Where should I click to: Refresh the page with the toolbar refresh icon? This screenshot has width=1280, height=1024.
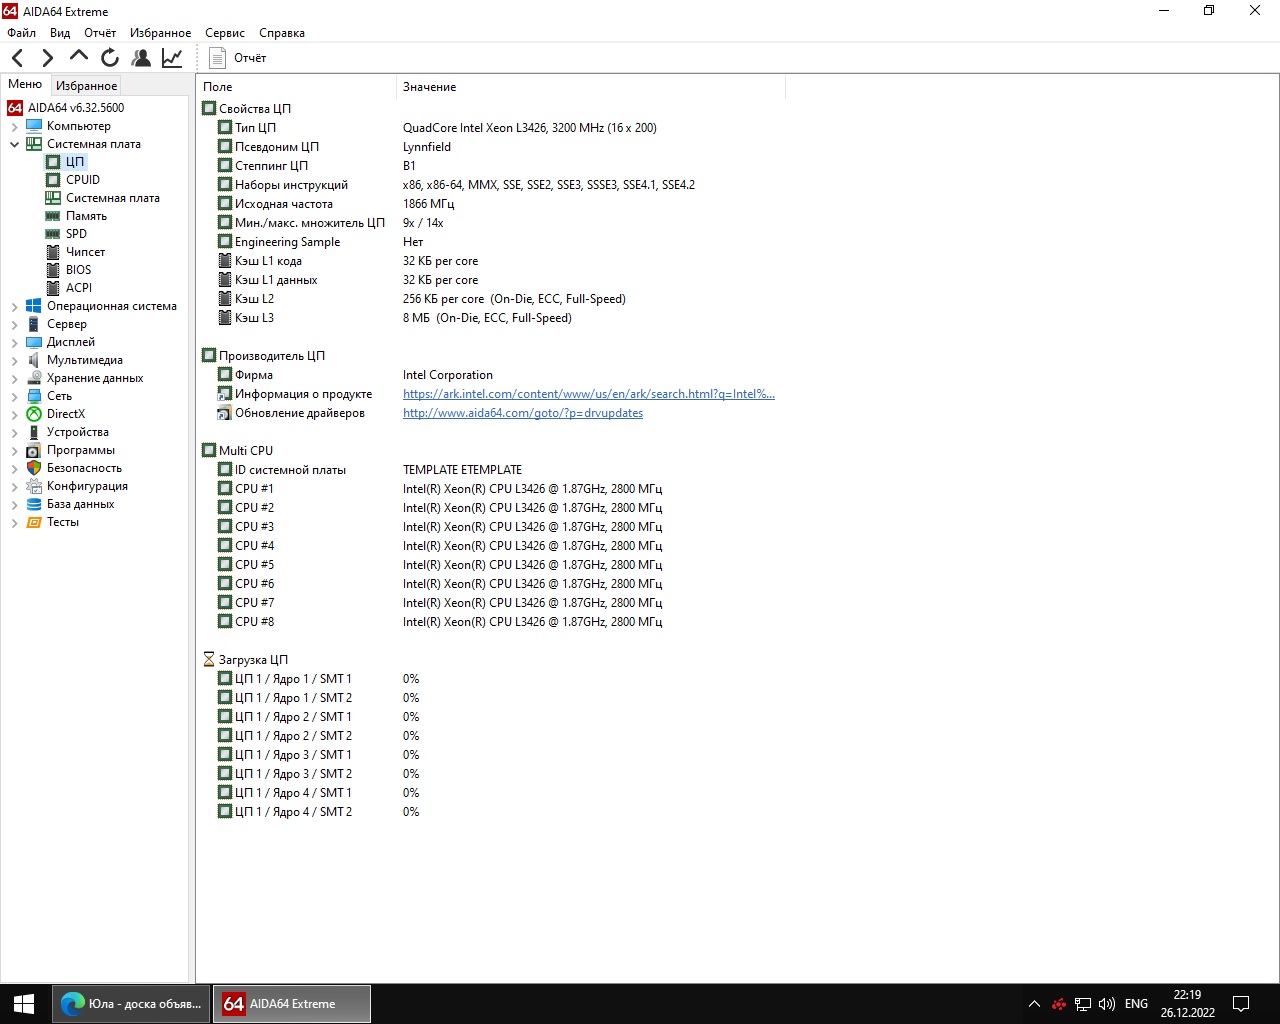tap(110, 58)
